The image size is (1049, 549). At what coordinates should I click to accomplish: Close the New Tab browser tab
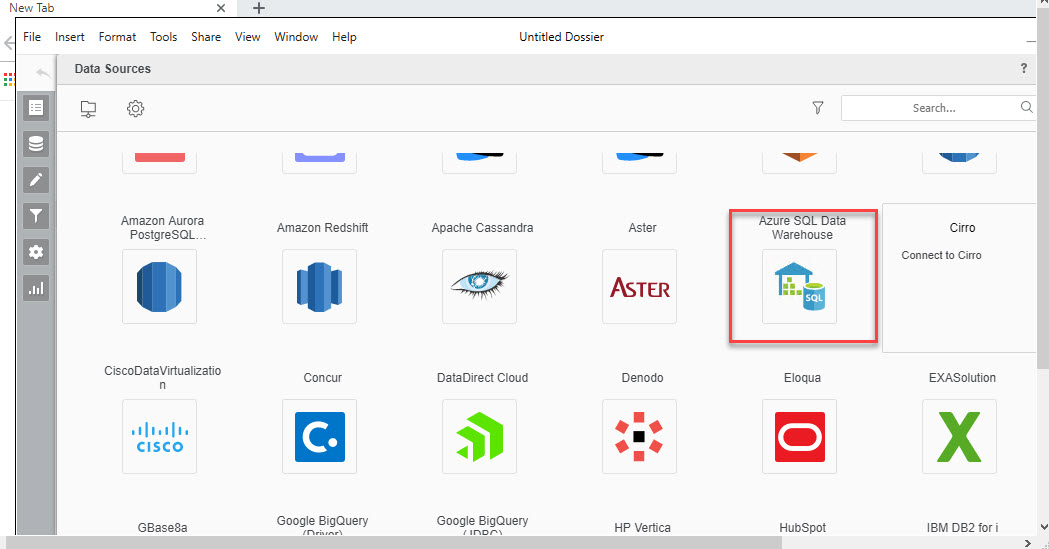click(221, 8)
